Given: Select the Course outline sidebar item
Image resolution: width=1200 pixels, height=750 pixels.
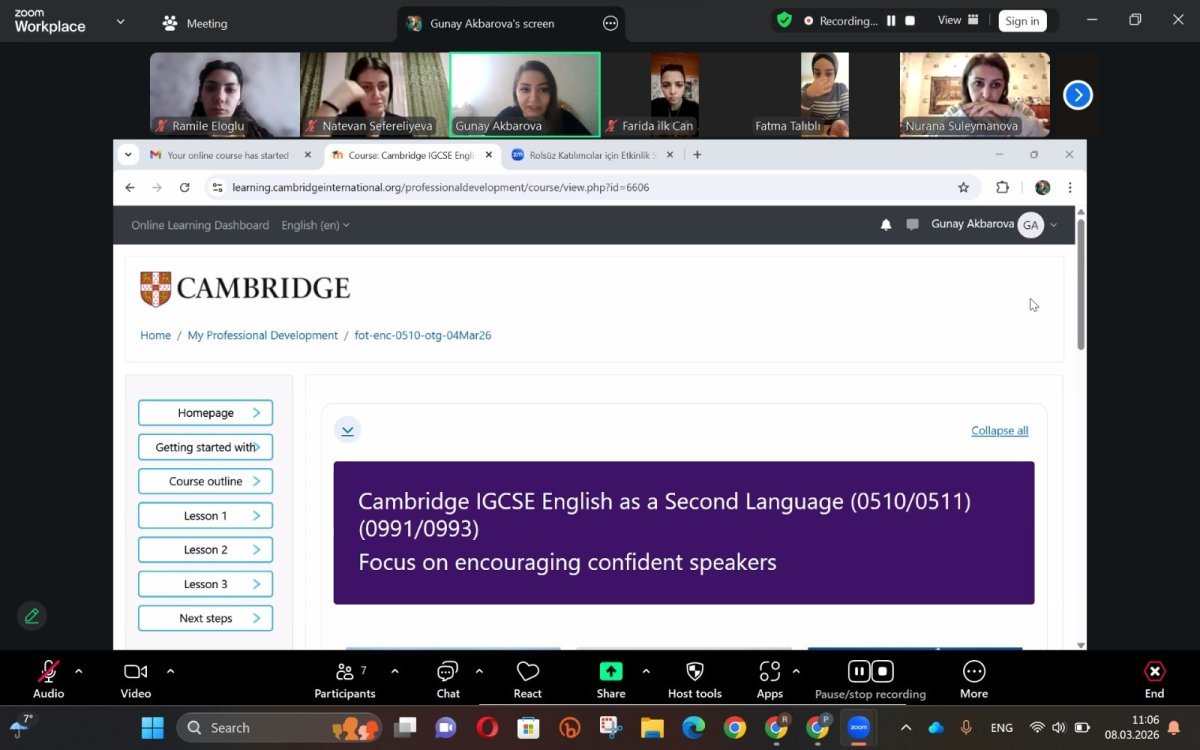Looking at the screenshot, I should [205, 481].
